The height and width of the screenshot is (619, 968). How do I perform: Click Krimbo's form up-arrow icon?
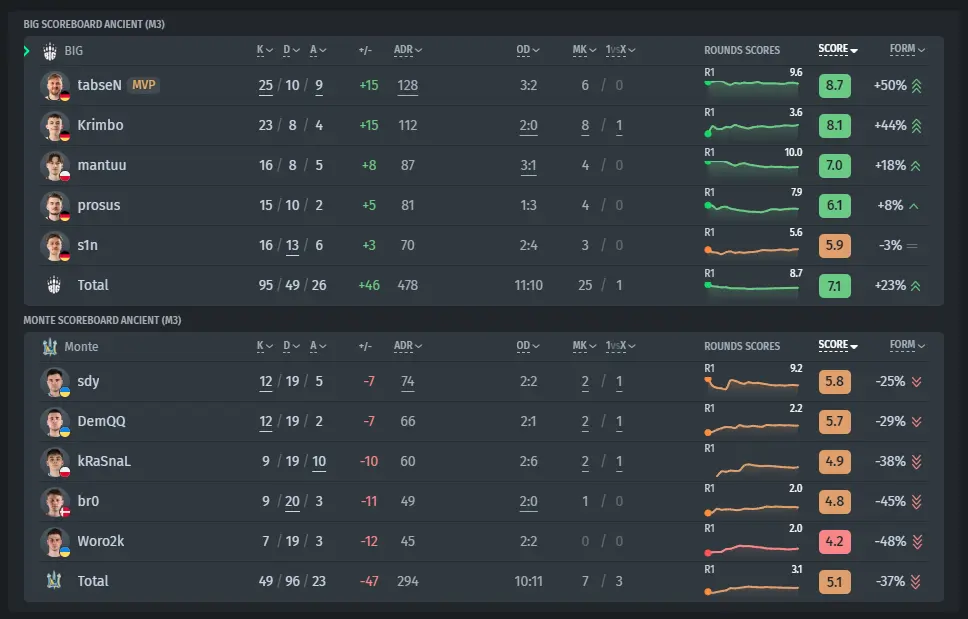pos(917,126)
